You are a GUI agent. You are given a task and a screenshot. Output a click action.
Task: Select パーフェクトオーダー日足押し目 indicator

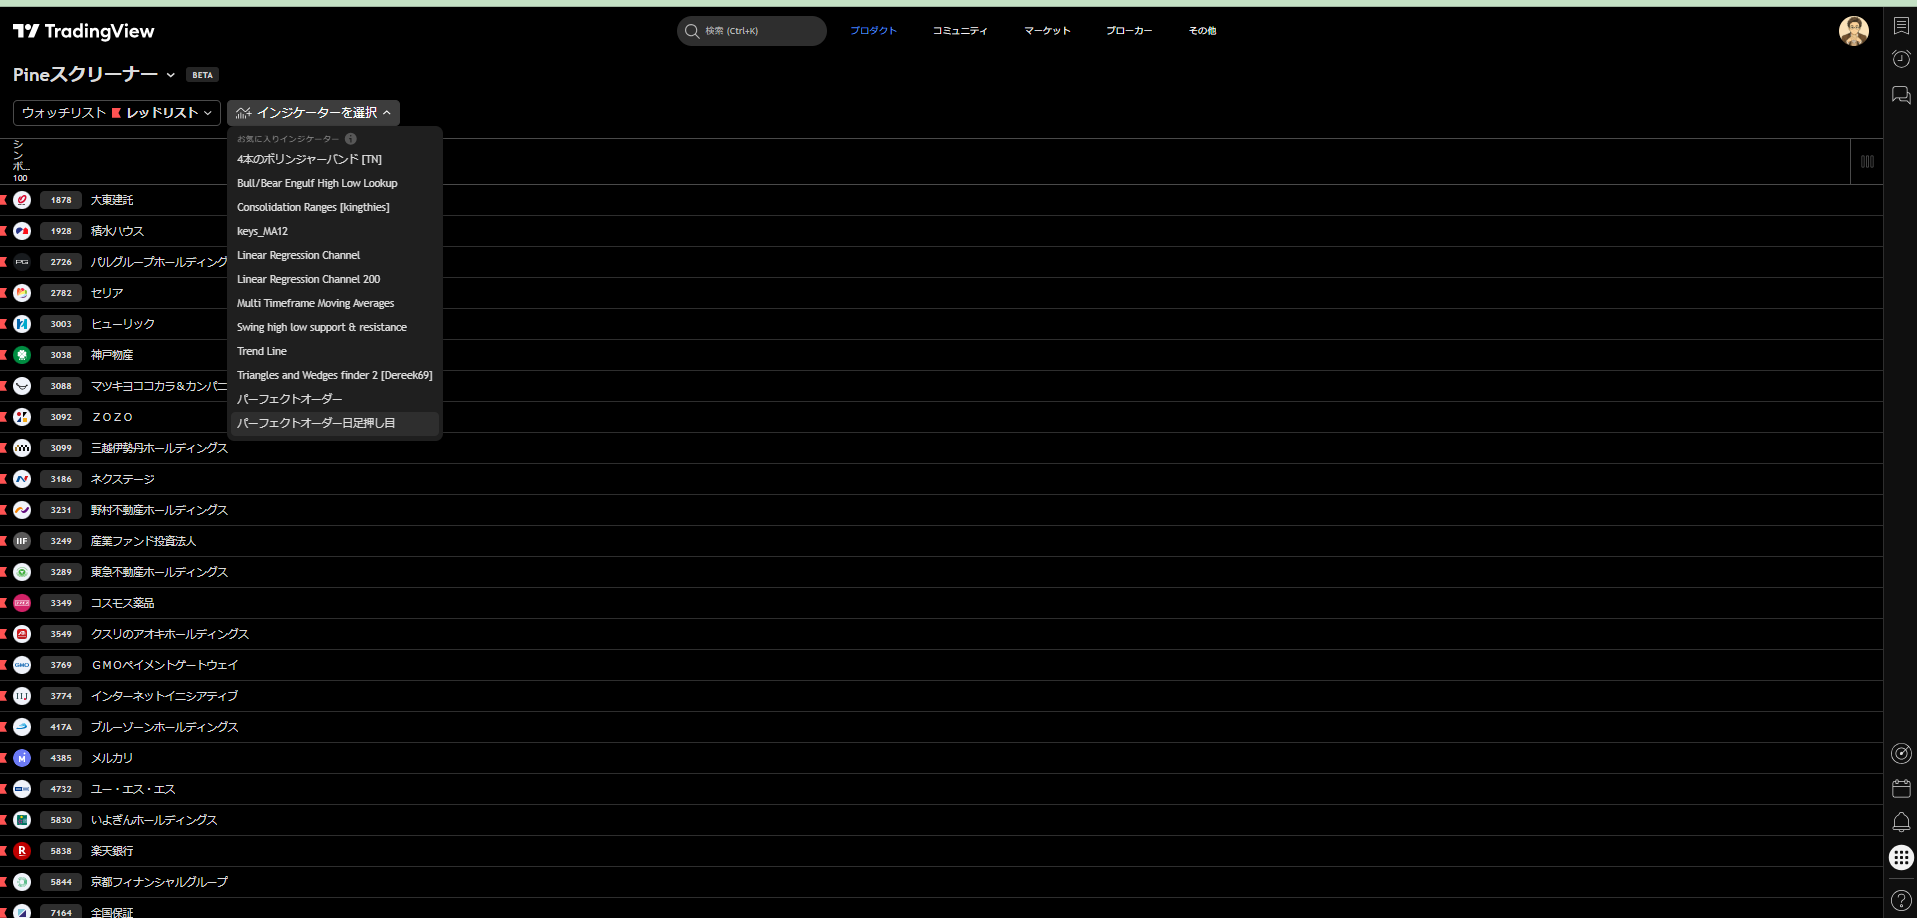click(x=335, y=423)
